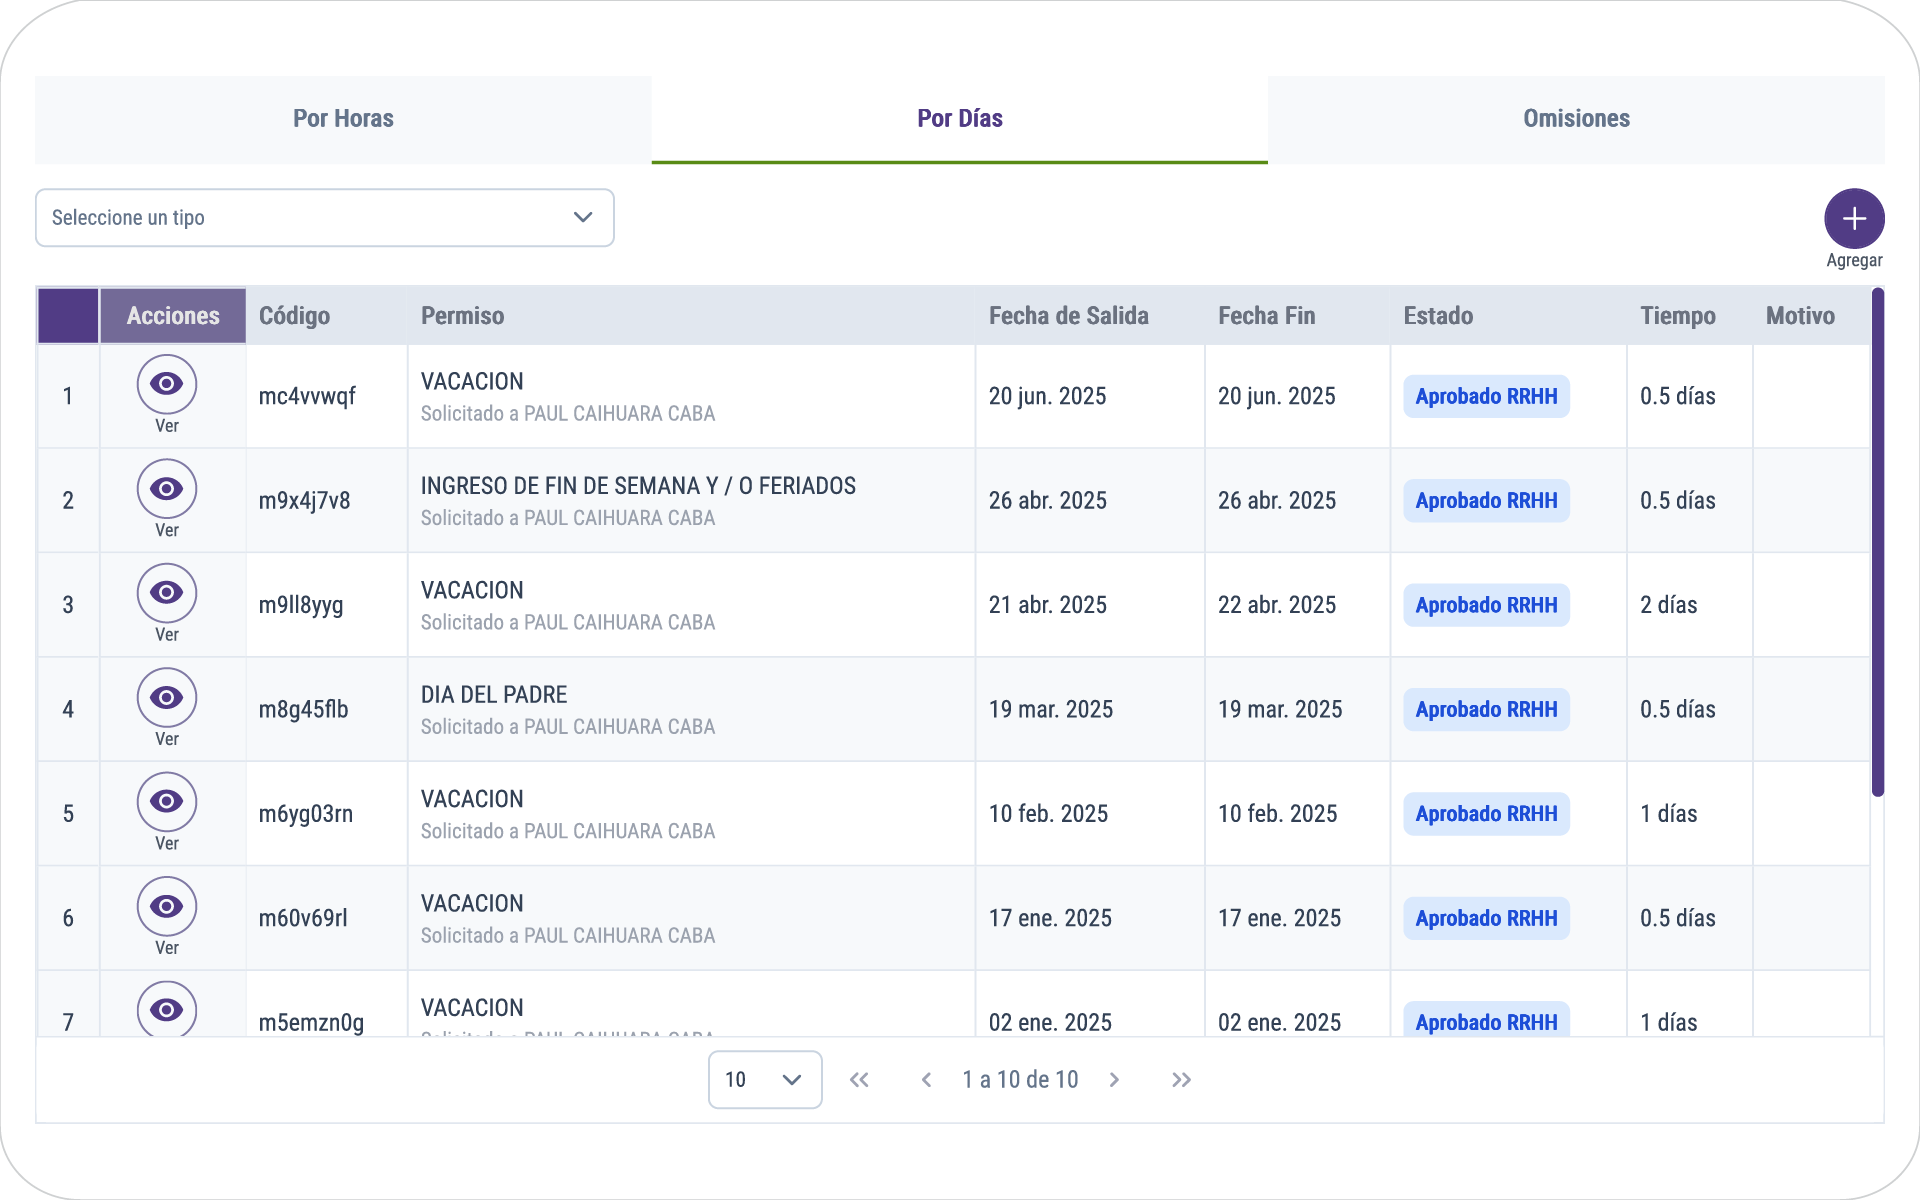Viewport: 1920px width, 1200px height.
Task: Expand the rows per page selector
Action: (x=765, y=1080)
